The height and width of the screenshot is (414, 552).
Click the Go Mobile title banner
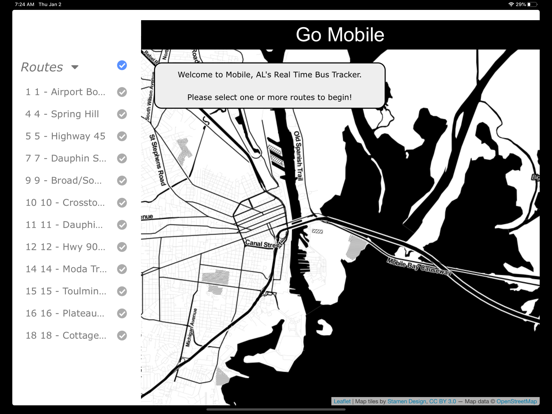coord(340,34)
